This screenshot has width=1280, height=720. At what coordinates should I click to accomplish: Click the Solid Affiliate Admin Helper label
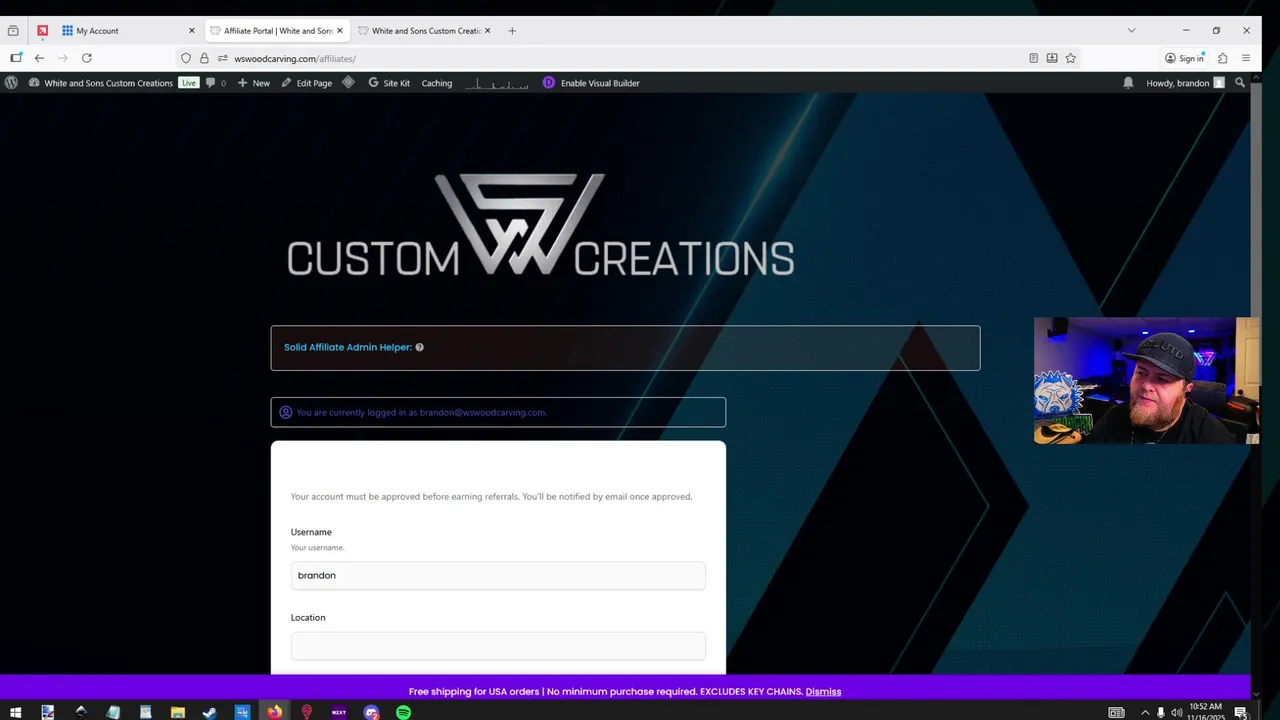pyautogui.click(x=347, y=347)
